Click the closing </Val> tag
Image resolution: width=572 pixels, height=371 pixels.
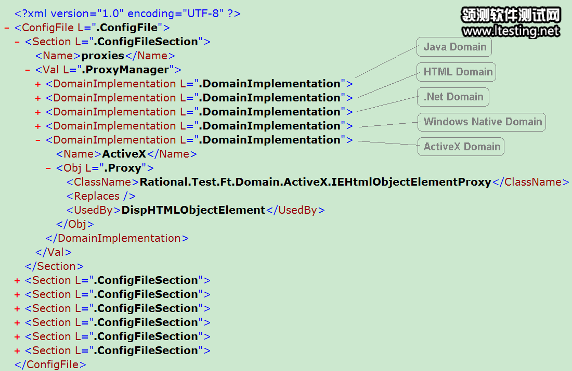(x=53, y=252)
